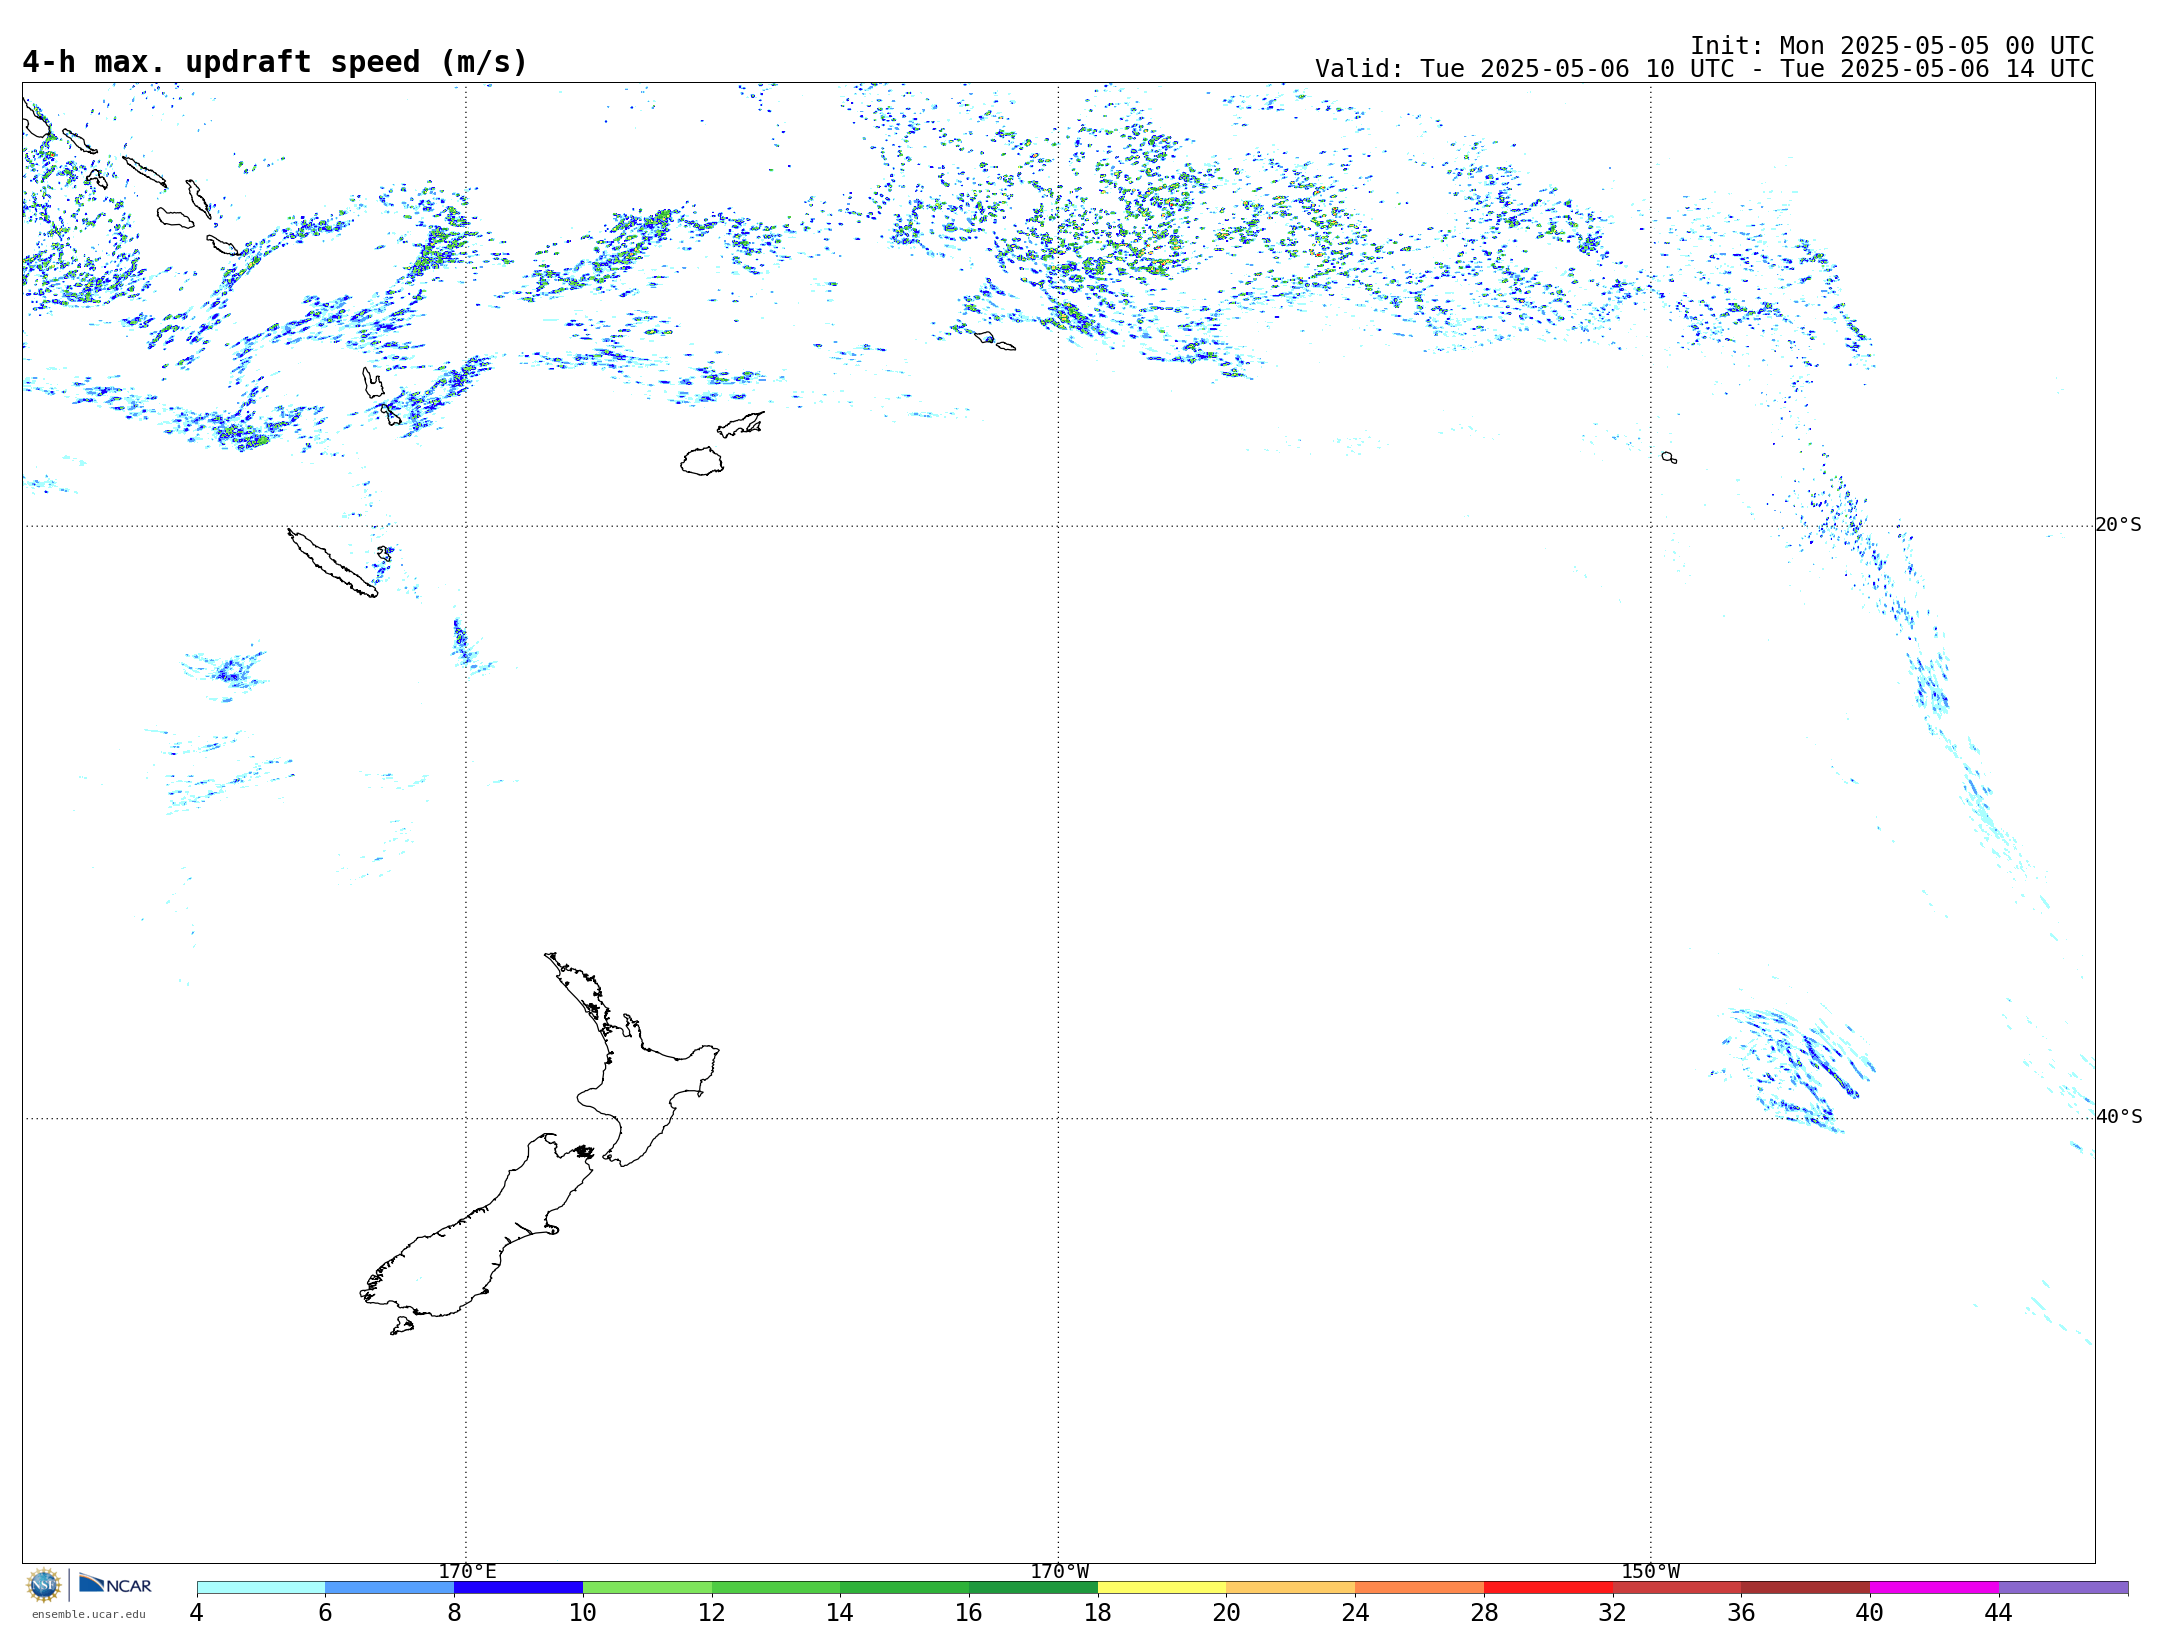The height and width of the screenshot is (1626, 2160).
Task: Select the dull red 32–36 colorbar swatch
Action: point(1677,1588)
